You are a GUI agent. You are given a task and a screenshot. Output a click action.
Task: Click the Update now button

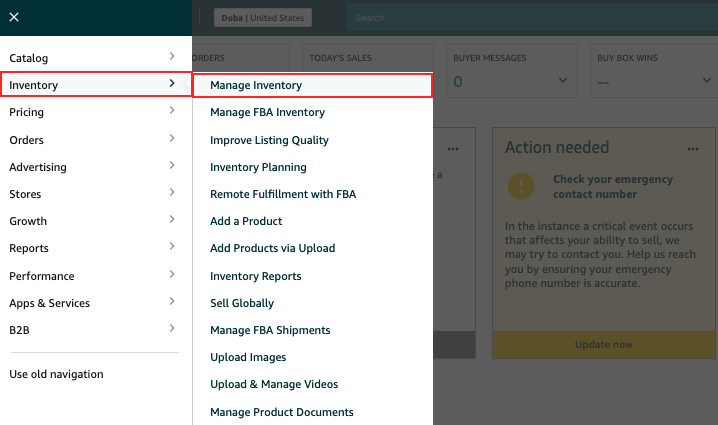603,344
